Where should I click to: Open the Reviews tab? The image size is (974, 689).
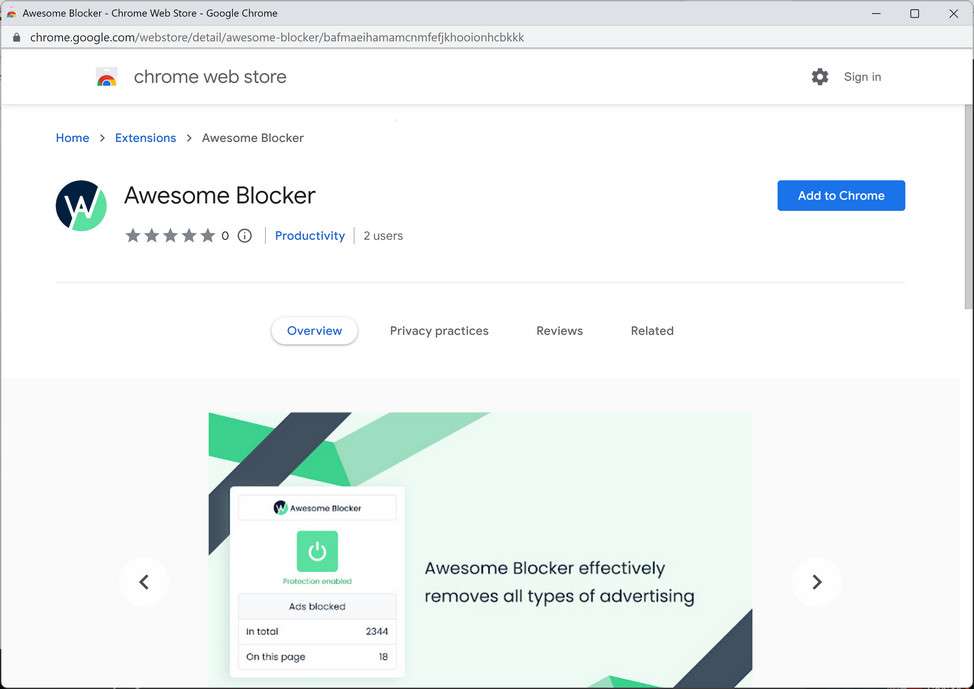pos(559,331)
